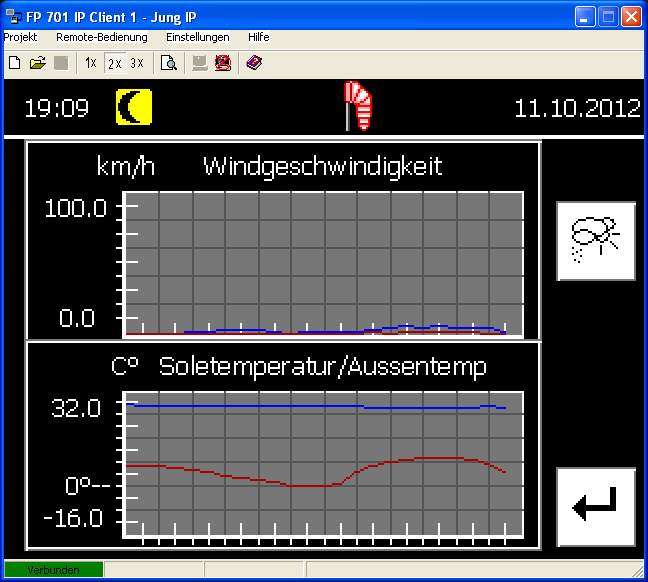
Task: Close the FP 701 IP Client window
Action: (632, 17)
